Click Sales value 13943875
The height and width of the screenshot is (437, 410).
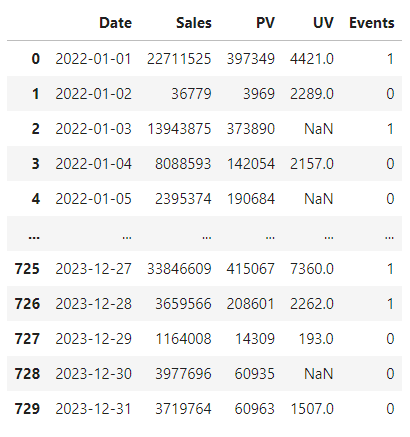pos(179,129)
